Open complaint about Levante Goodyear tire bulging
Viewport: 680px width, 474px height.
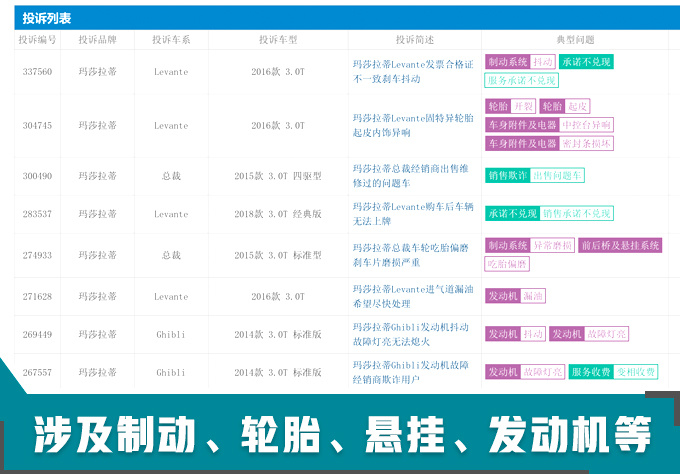point(413,125)
